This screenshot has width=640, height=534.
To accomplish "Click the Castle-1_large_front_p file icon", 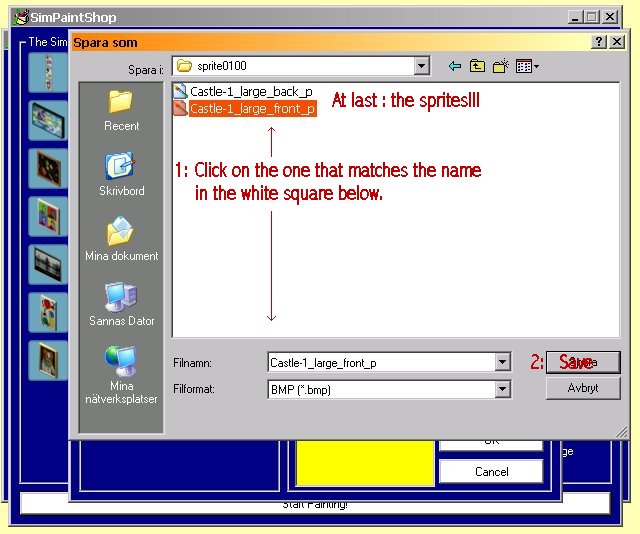I will (180, 109).
